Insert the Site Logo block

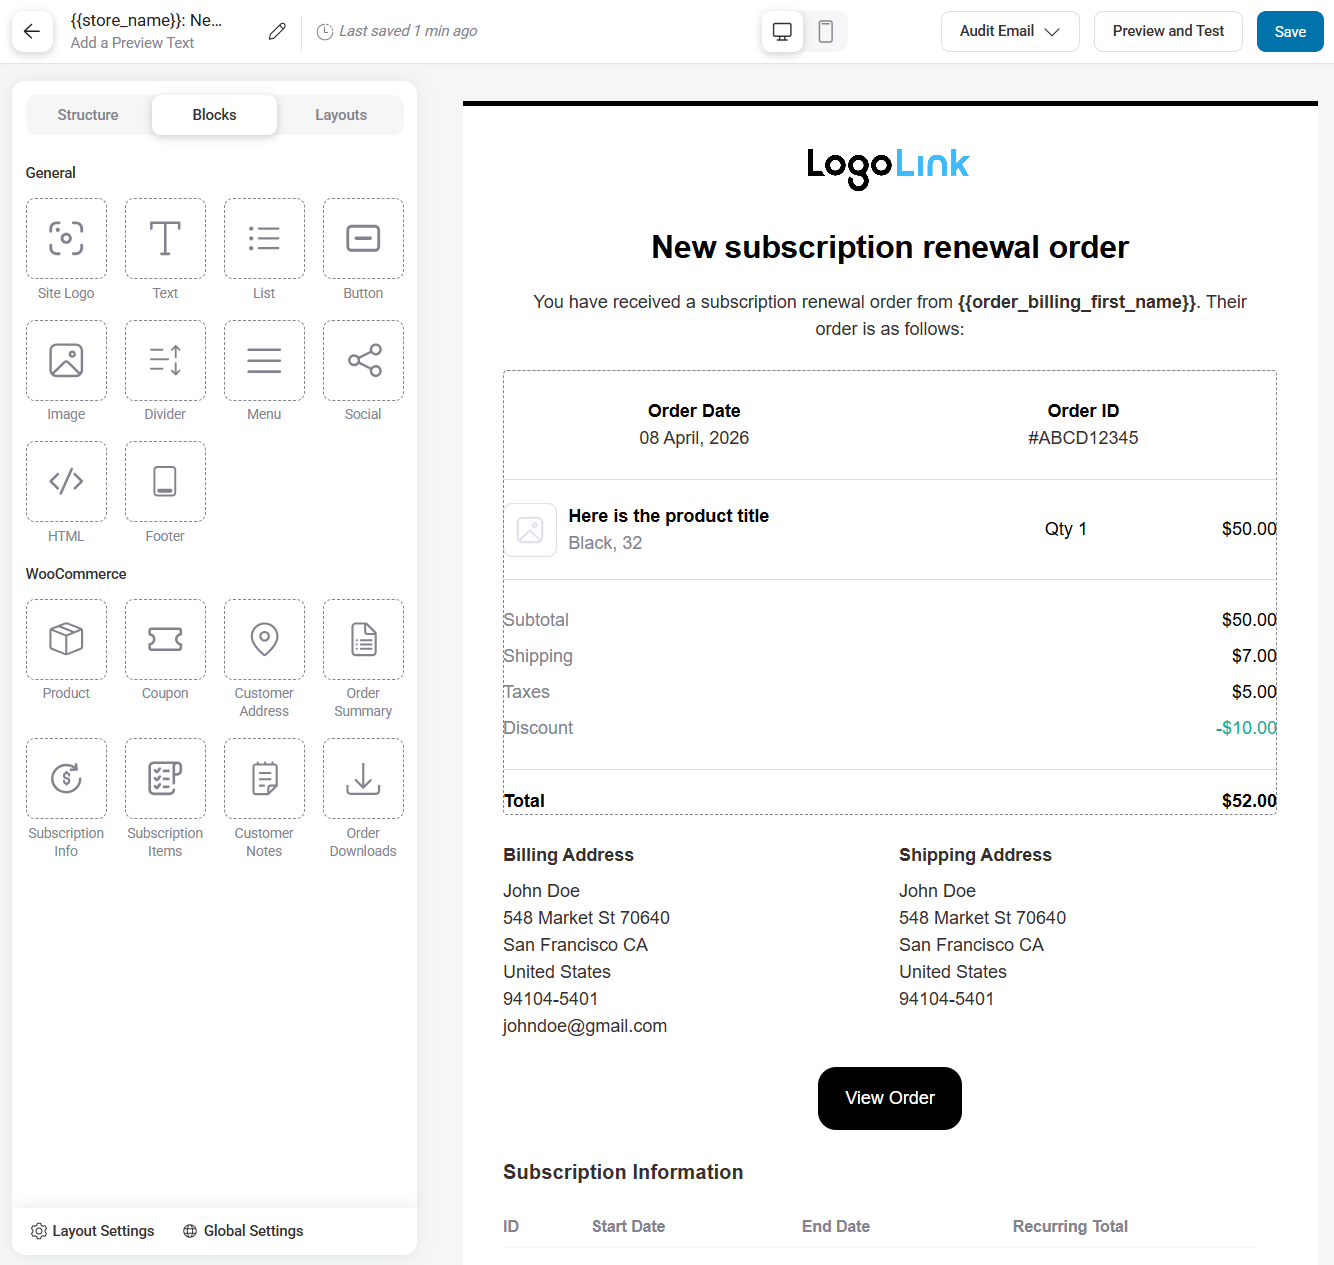(66, 238)
